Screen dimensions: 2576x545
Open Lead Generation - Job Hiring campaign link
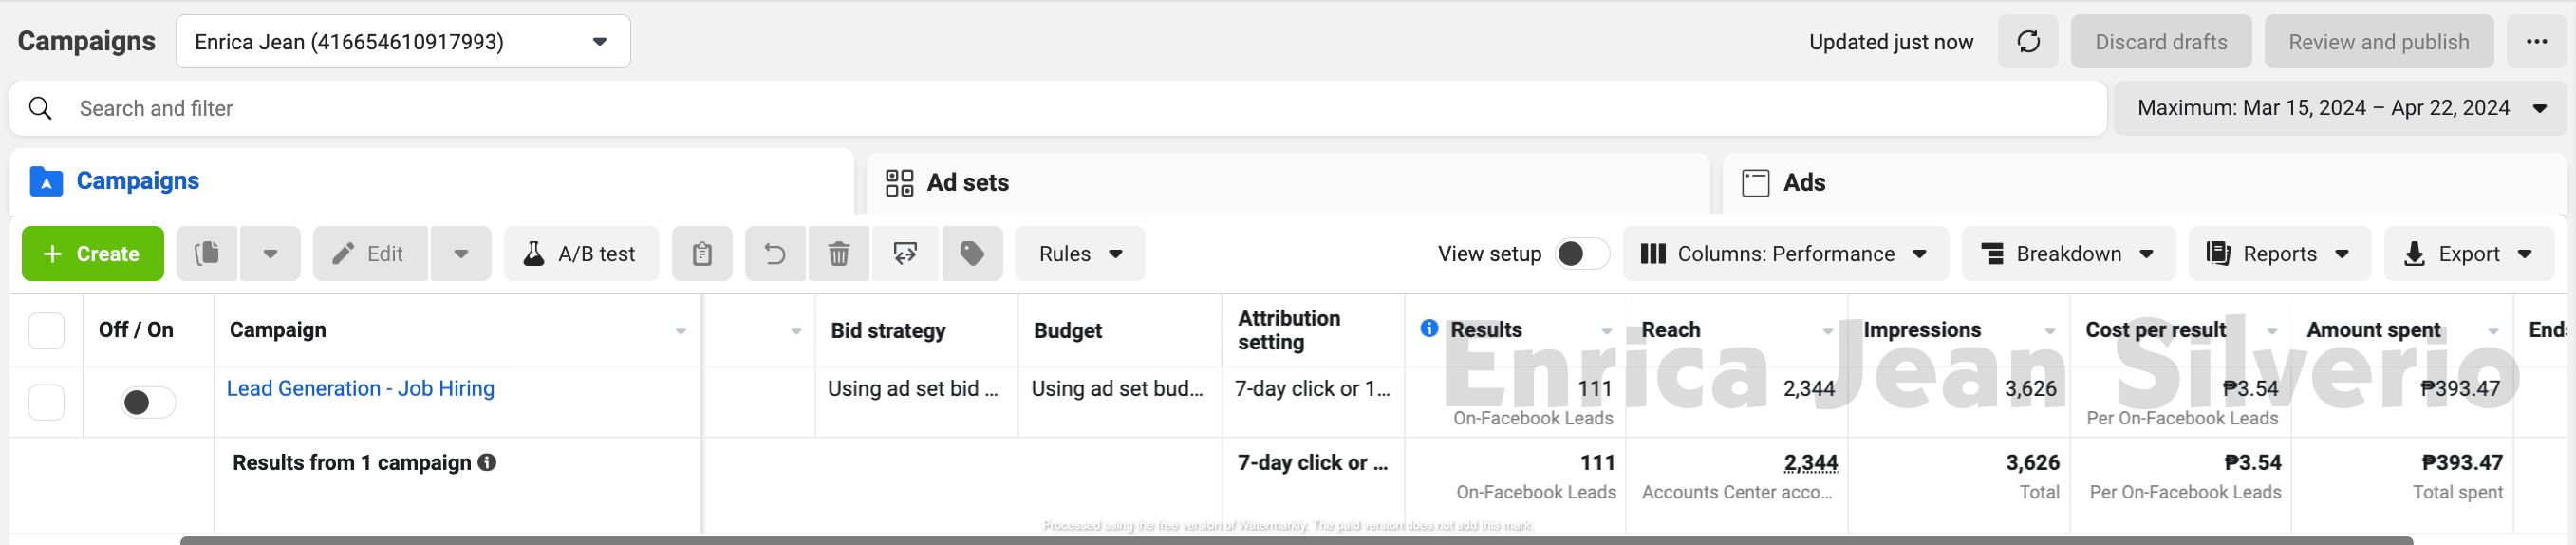(360, 389)
